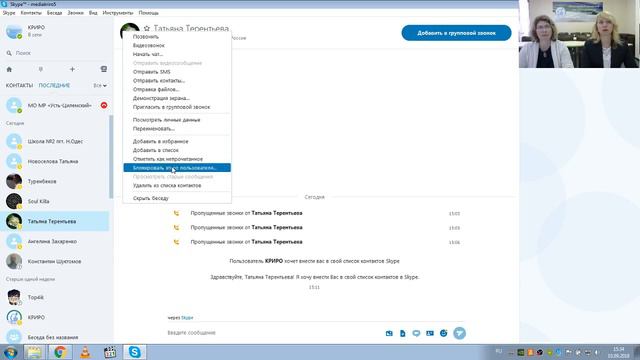Click the favorite star next to Татьяна Терентьева
The height and width of the screenshot is (360, 640).
click(x=147, y=29)
